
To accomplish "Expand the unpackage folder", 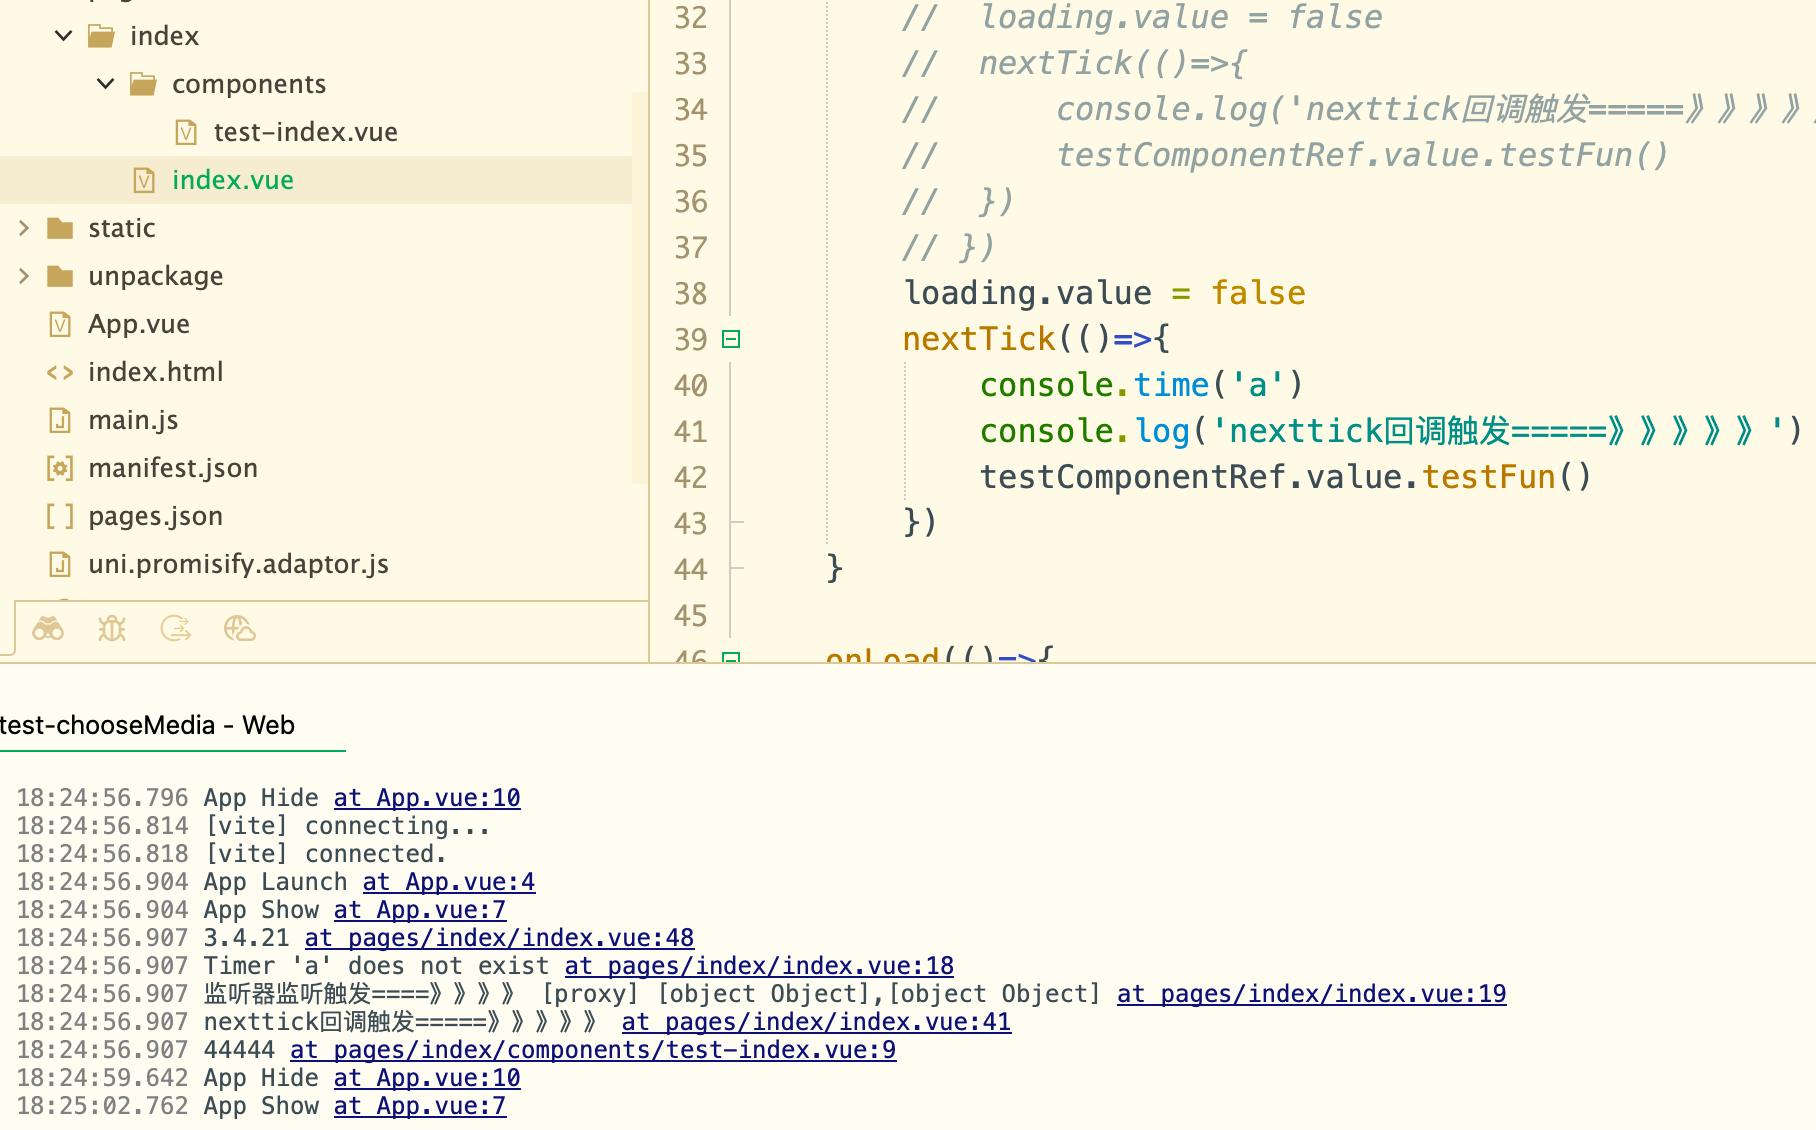I will click(x=24, y=276).
